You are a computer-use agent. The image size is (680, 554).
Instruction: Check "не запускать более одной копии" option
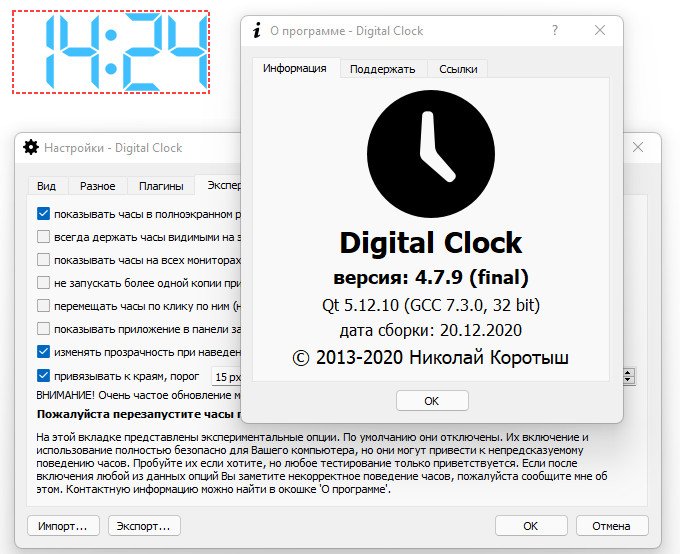43,283
